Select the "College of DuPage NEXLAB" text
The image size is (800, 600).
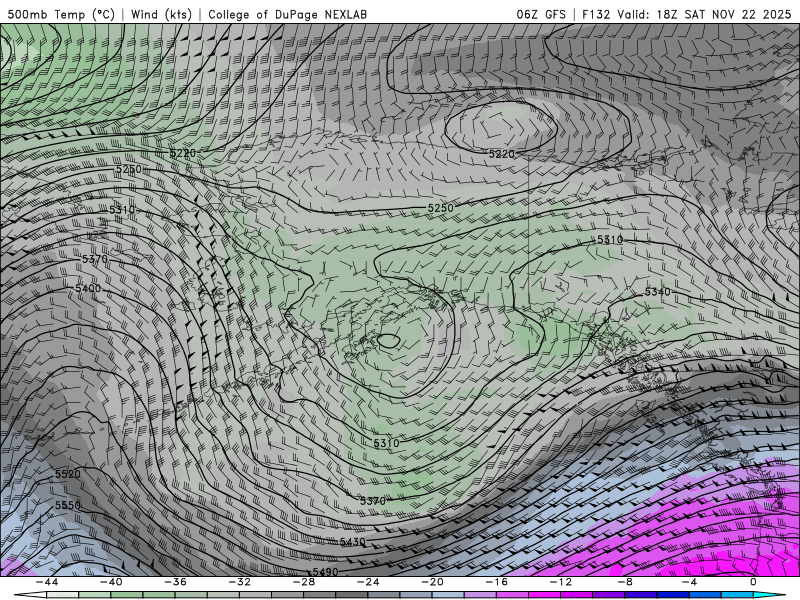(287, 14)
